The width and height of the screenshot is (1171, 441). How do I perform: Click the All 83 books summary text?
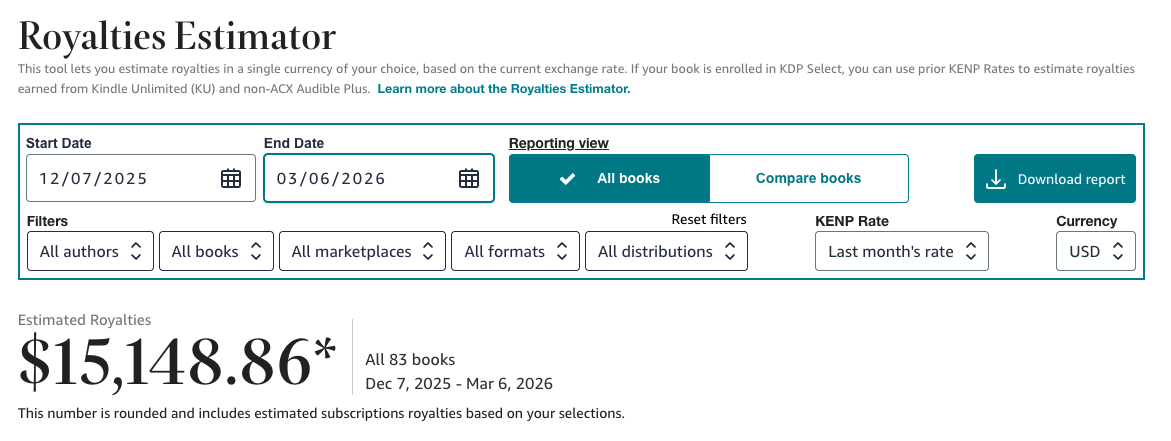tap(410, 359)
